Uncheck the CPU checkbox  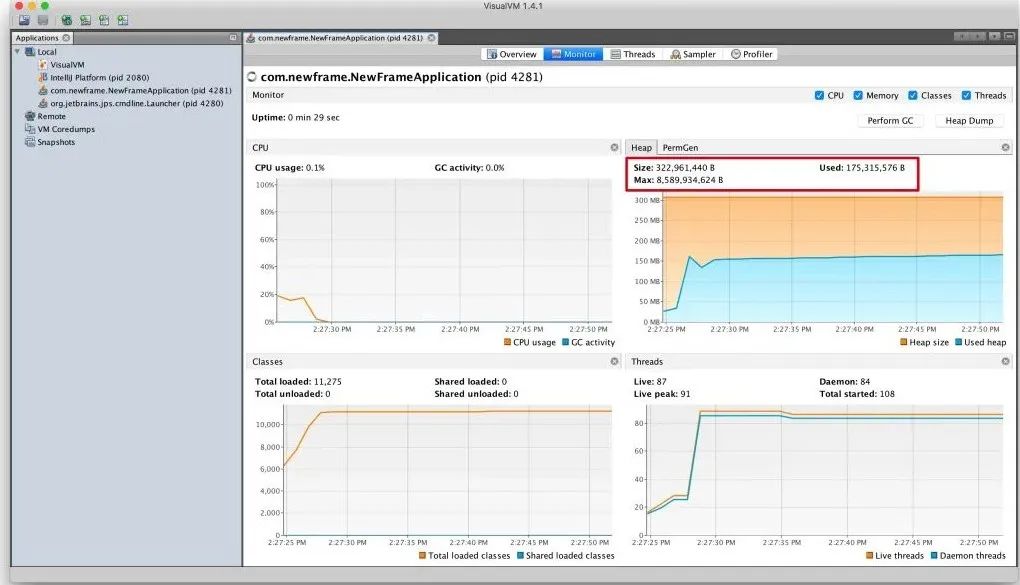point(819,95)
